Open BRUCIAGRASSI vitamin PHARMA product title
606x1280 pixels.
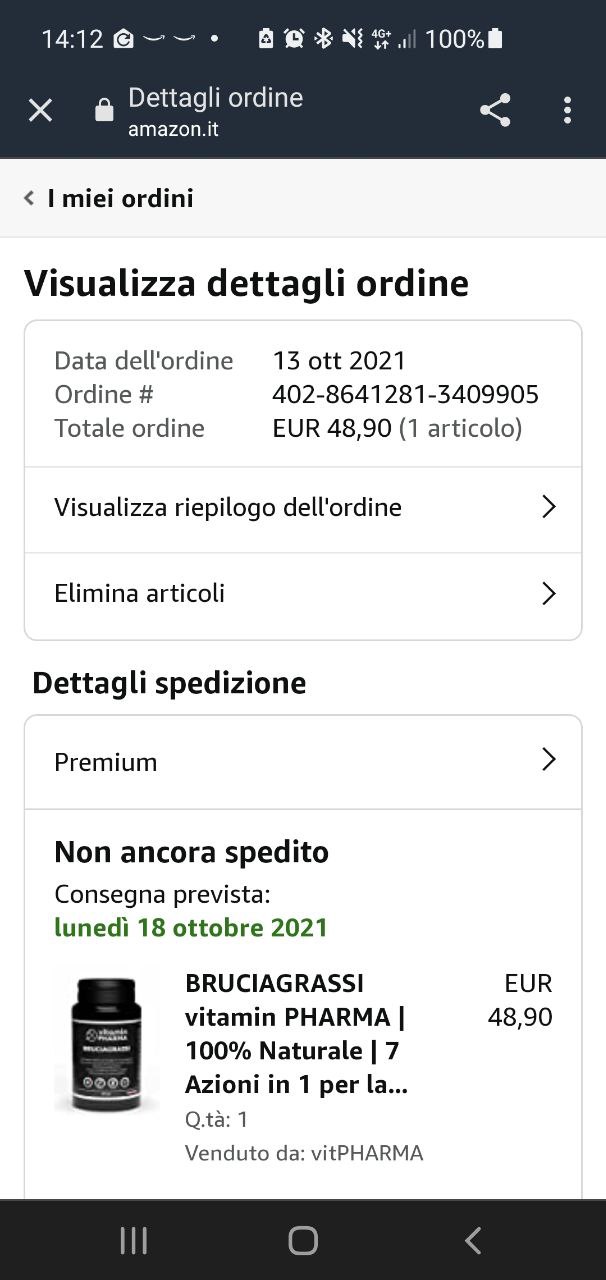tap(297, 1034)
